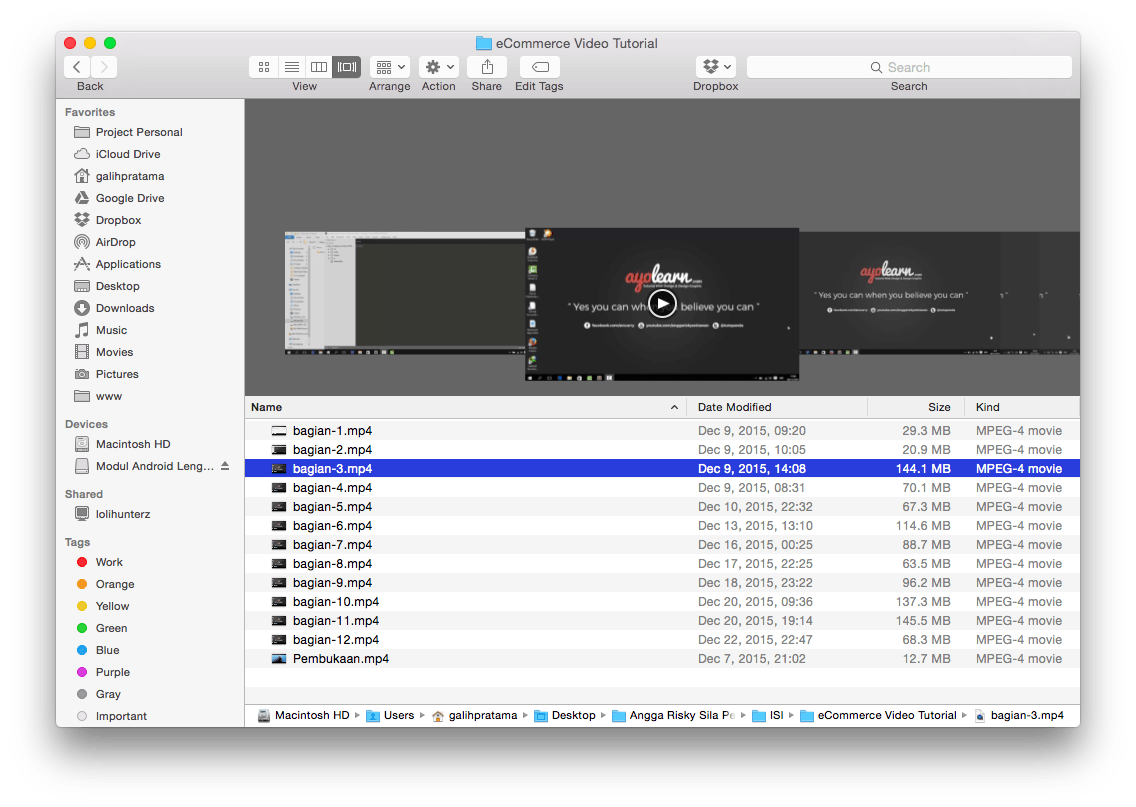Image resolution: width=1136 pixels, height=807 pixels.
Task: Toggle sort order arrow on Name column
Action: (x=674, y=407)
